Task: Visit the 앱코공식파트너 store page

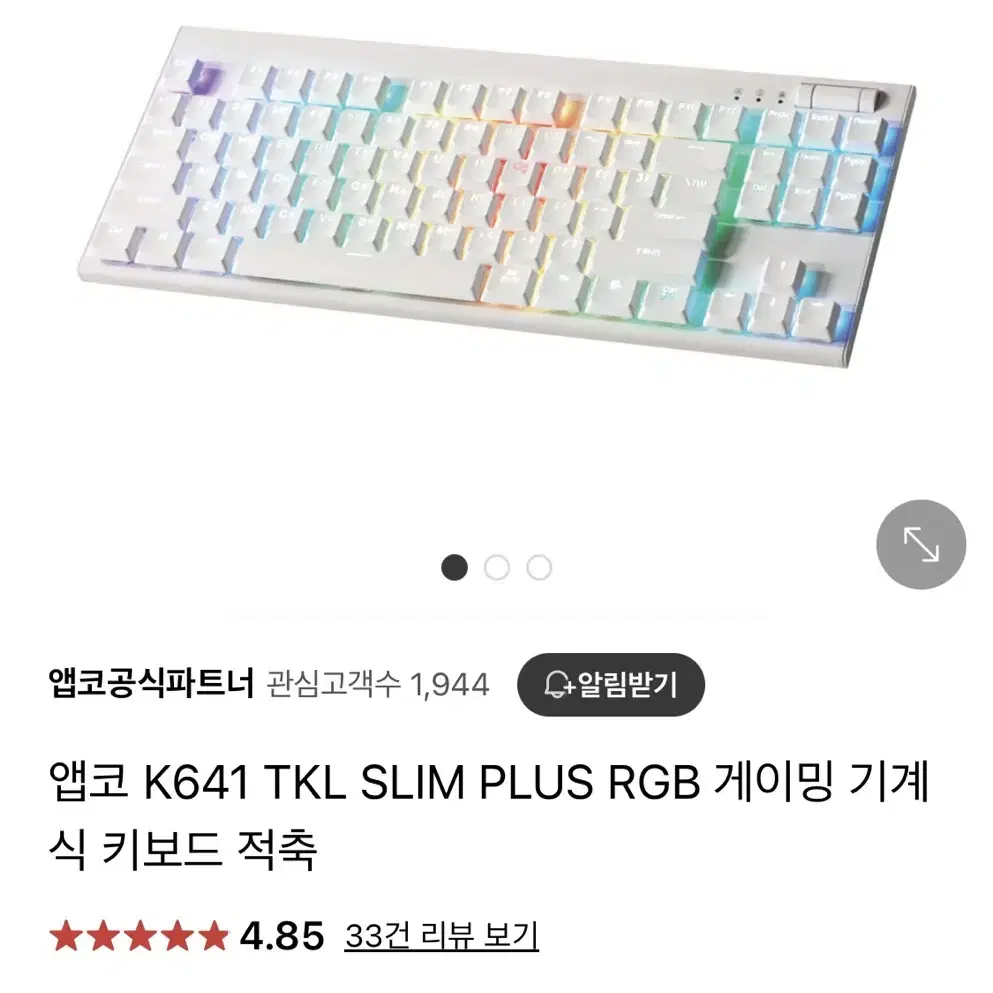Action: coord(151,684)
